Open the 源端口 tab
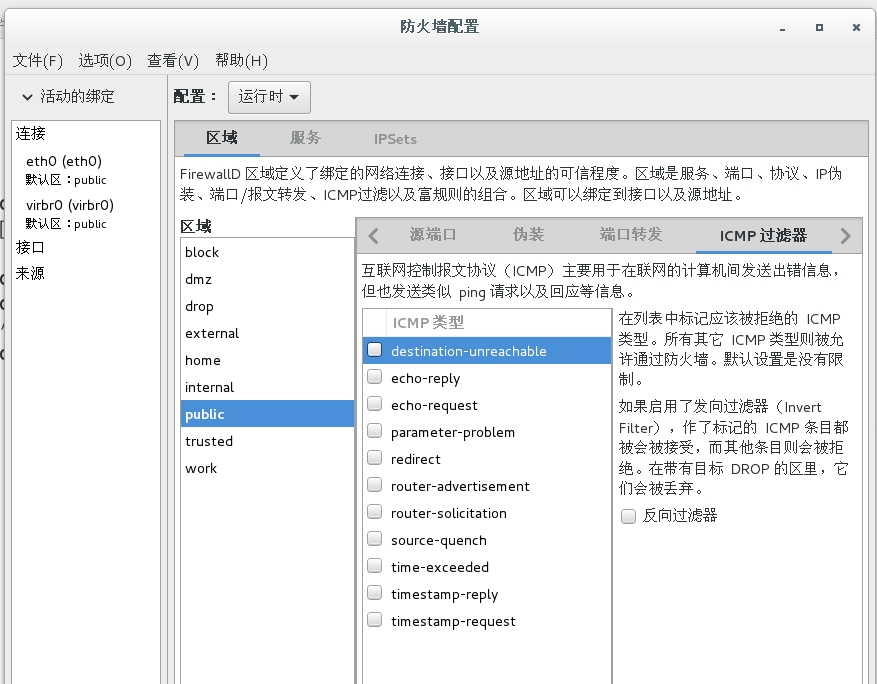 433,235
